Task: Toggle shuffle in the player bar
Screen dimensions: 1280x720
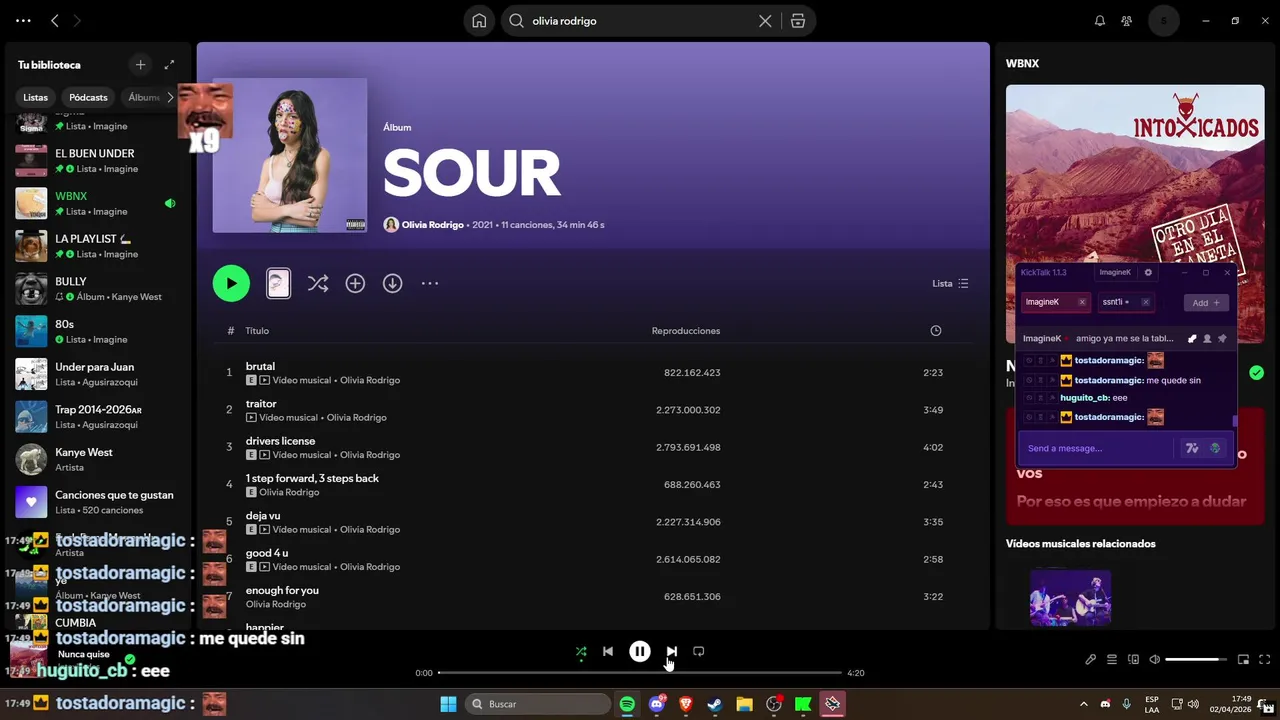Action: coord(581,651)
